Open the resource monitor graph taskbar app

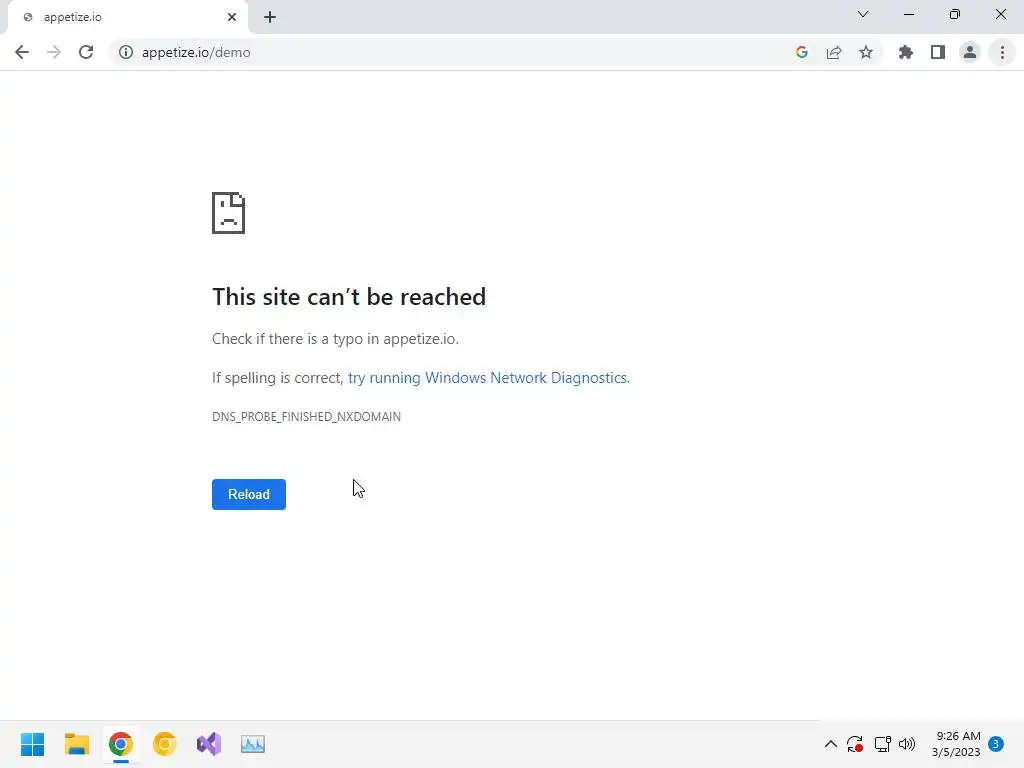(x=253, y=744)
